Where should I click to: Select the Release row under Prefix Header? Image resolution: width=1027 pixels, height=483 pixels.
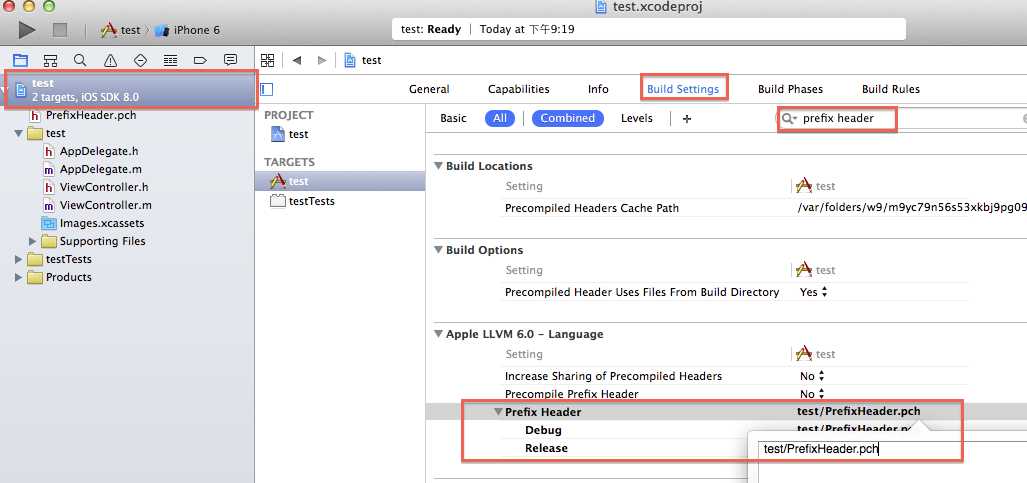pyautogui.click(x=546, y=448)
